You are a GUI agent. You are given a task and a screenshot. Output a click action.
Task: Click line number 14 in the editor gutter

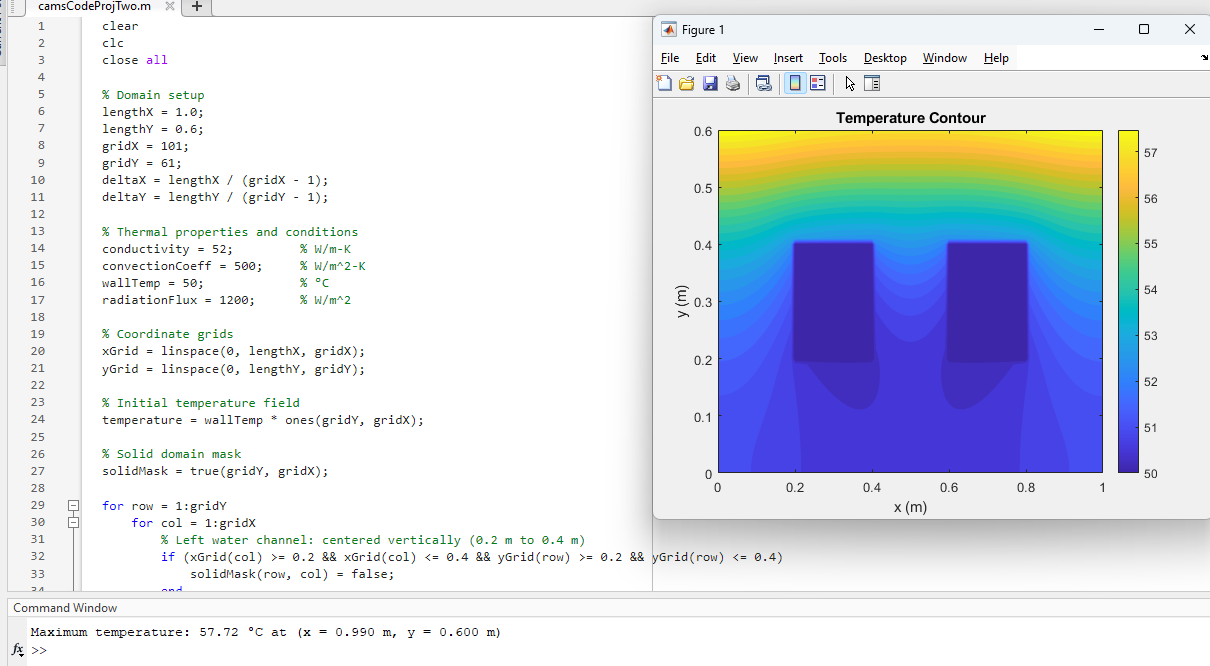pyautogui.click(x=38, y=248)
